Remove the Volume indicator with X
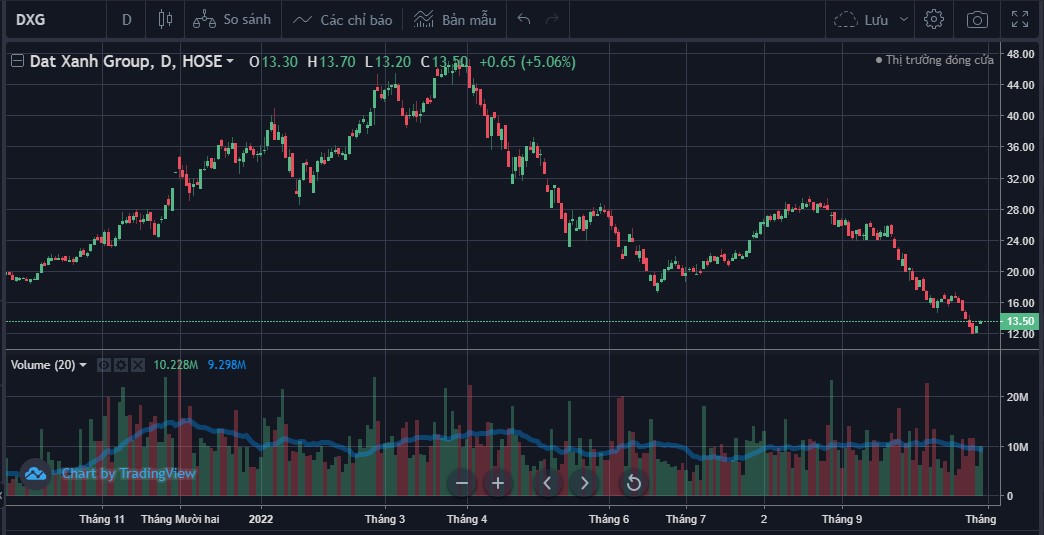The height and width of the screenshot is (535, 1044). 138,365
